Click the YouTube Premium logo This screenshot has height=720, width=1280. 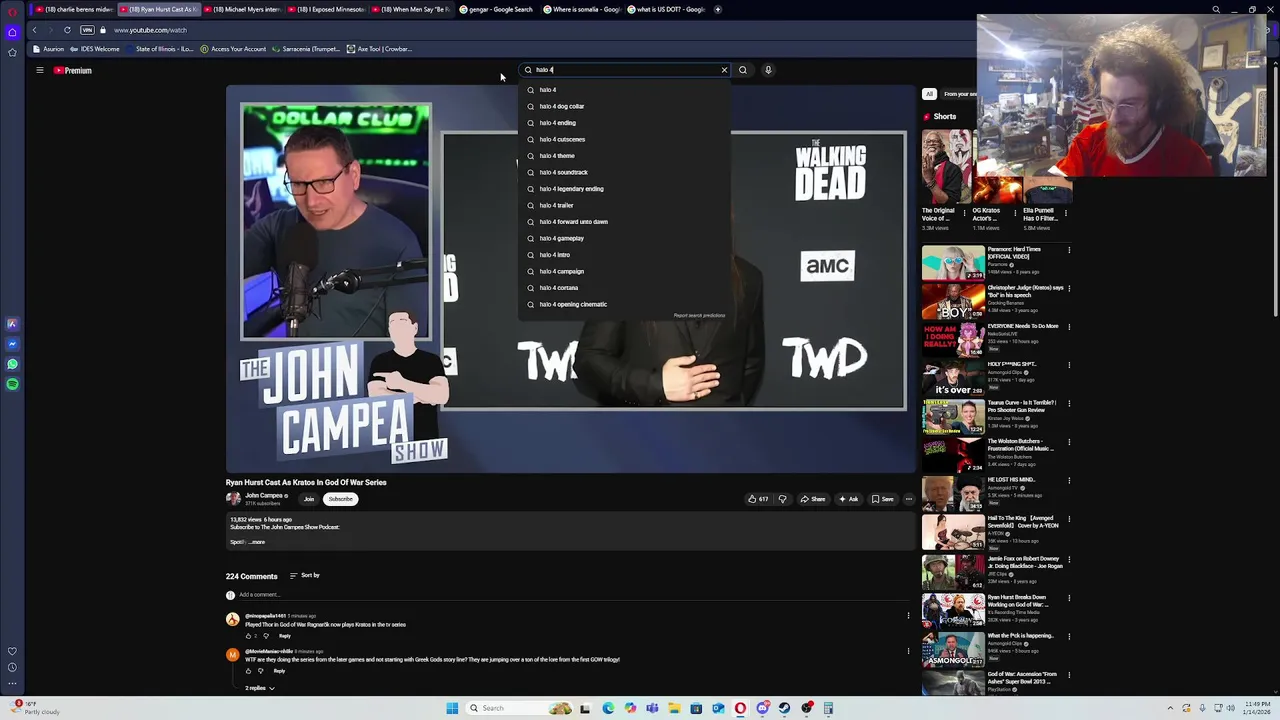73,70
